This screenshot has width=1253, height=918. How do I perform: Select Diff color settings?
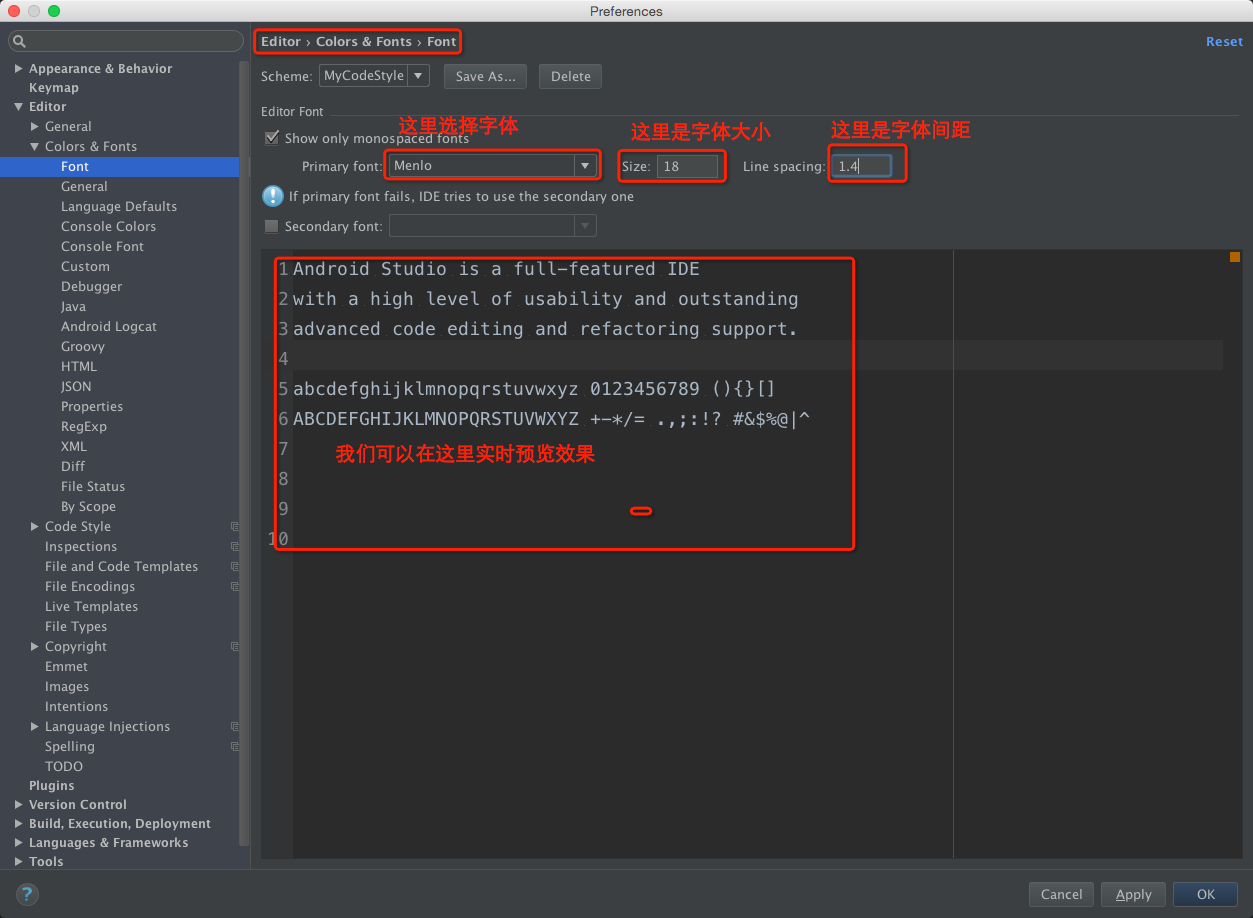pos(73,467)
